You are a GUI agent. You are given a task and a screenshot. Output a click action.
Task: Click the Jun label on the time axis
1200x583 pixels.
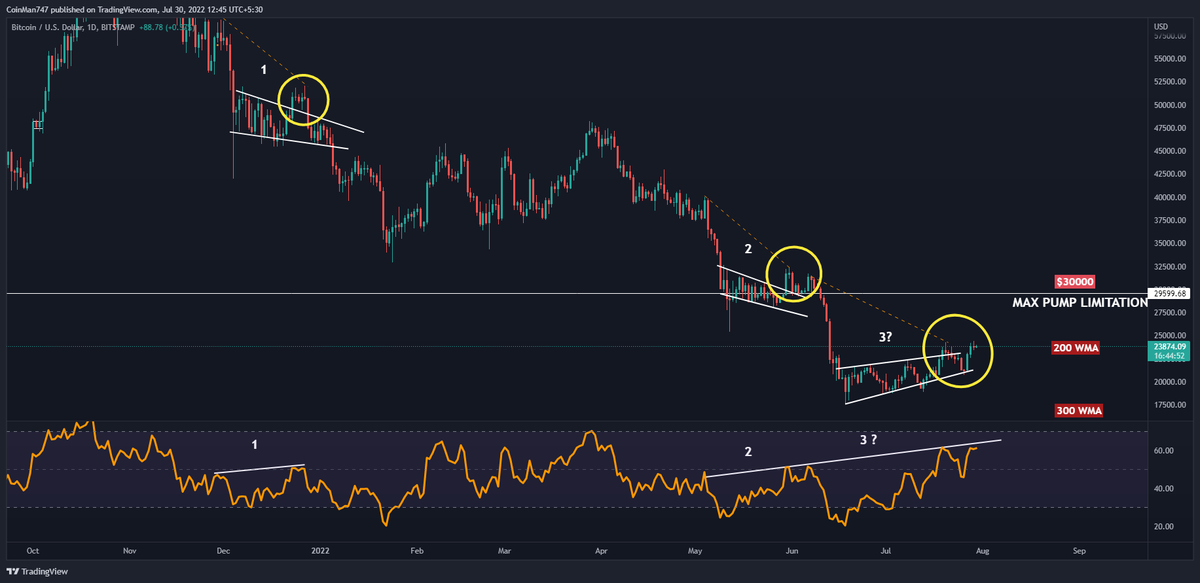[x=792, y=550]
